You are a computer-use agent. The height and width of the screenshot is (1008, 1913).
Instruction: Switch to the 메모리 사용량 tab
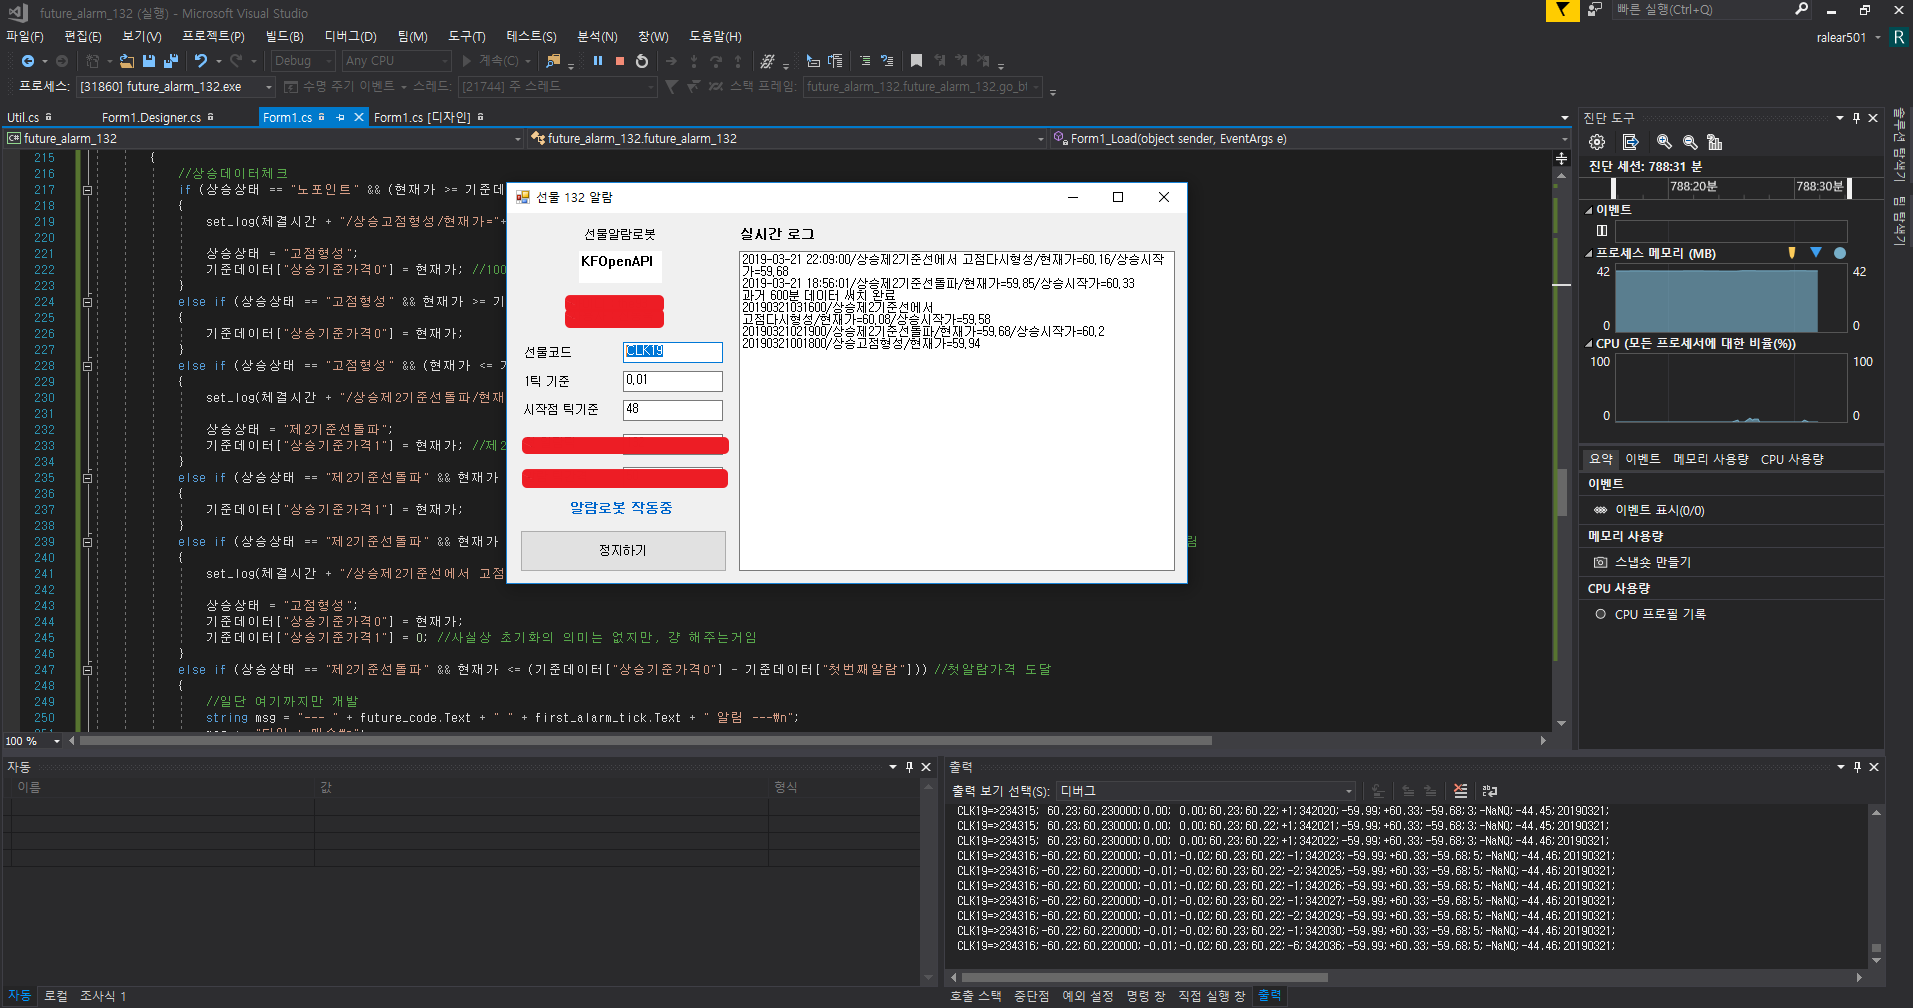click(x=1710, y=459)
